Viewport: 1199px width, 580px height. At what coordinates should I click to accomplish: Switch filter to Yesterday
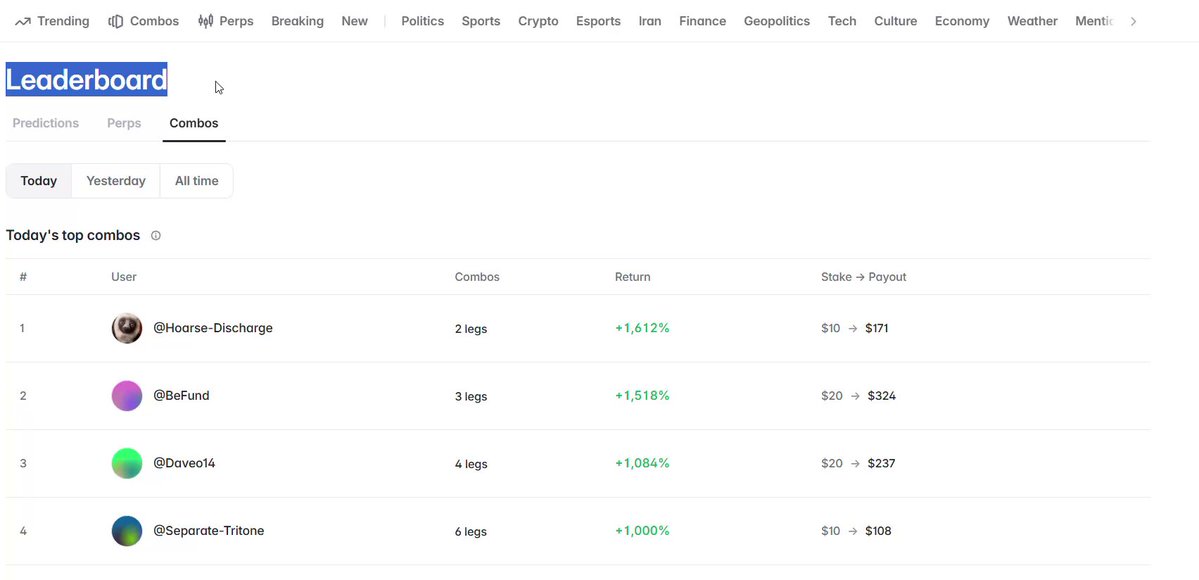tap(115, 181)
